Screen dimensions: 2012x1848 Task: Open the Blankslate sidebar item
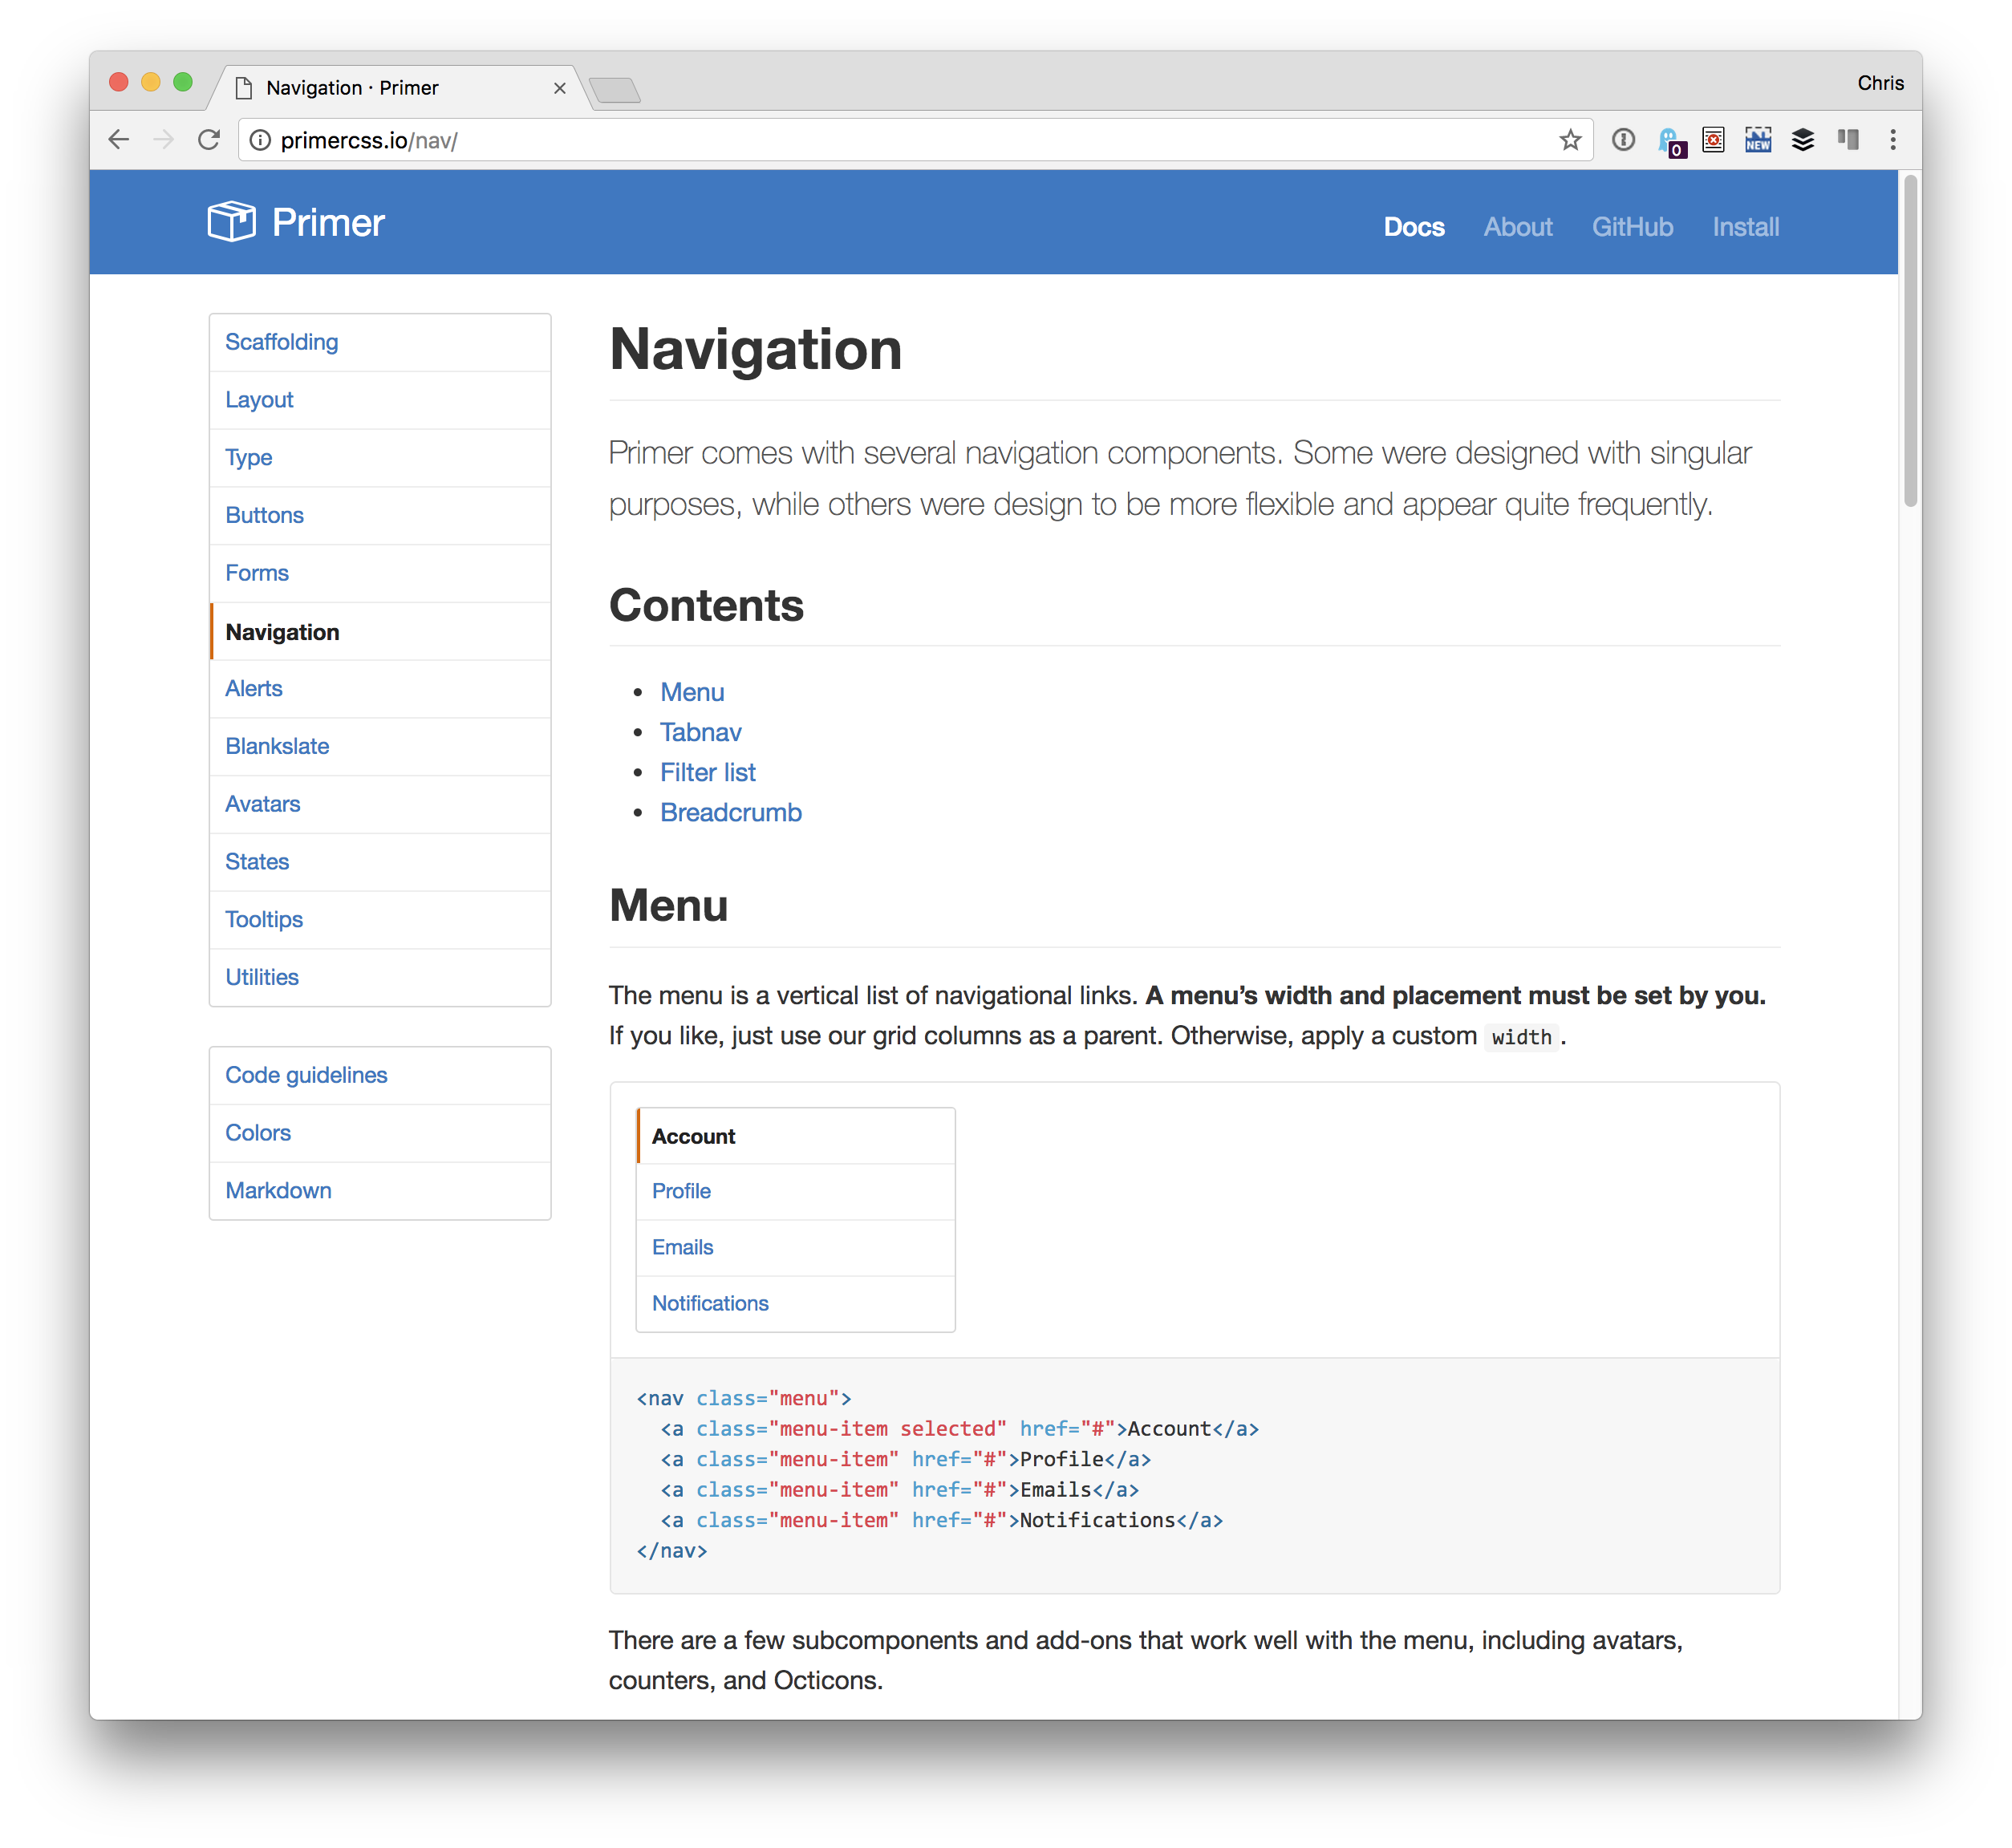380,747
